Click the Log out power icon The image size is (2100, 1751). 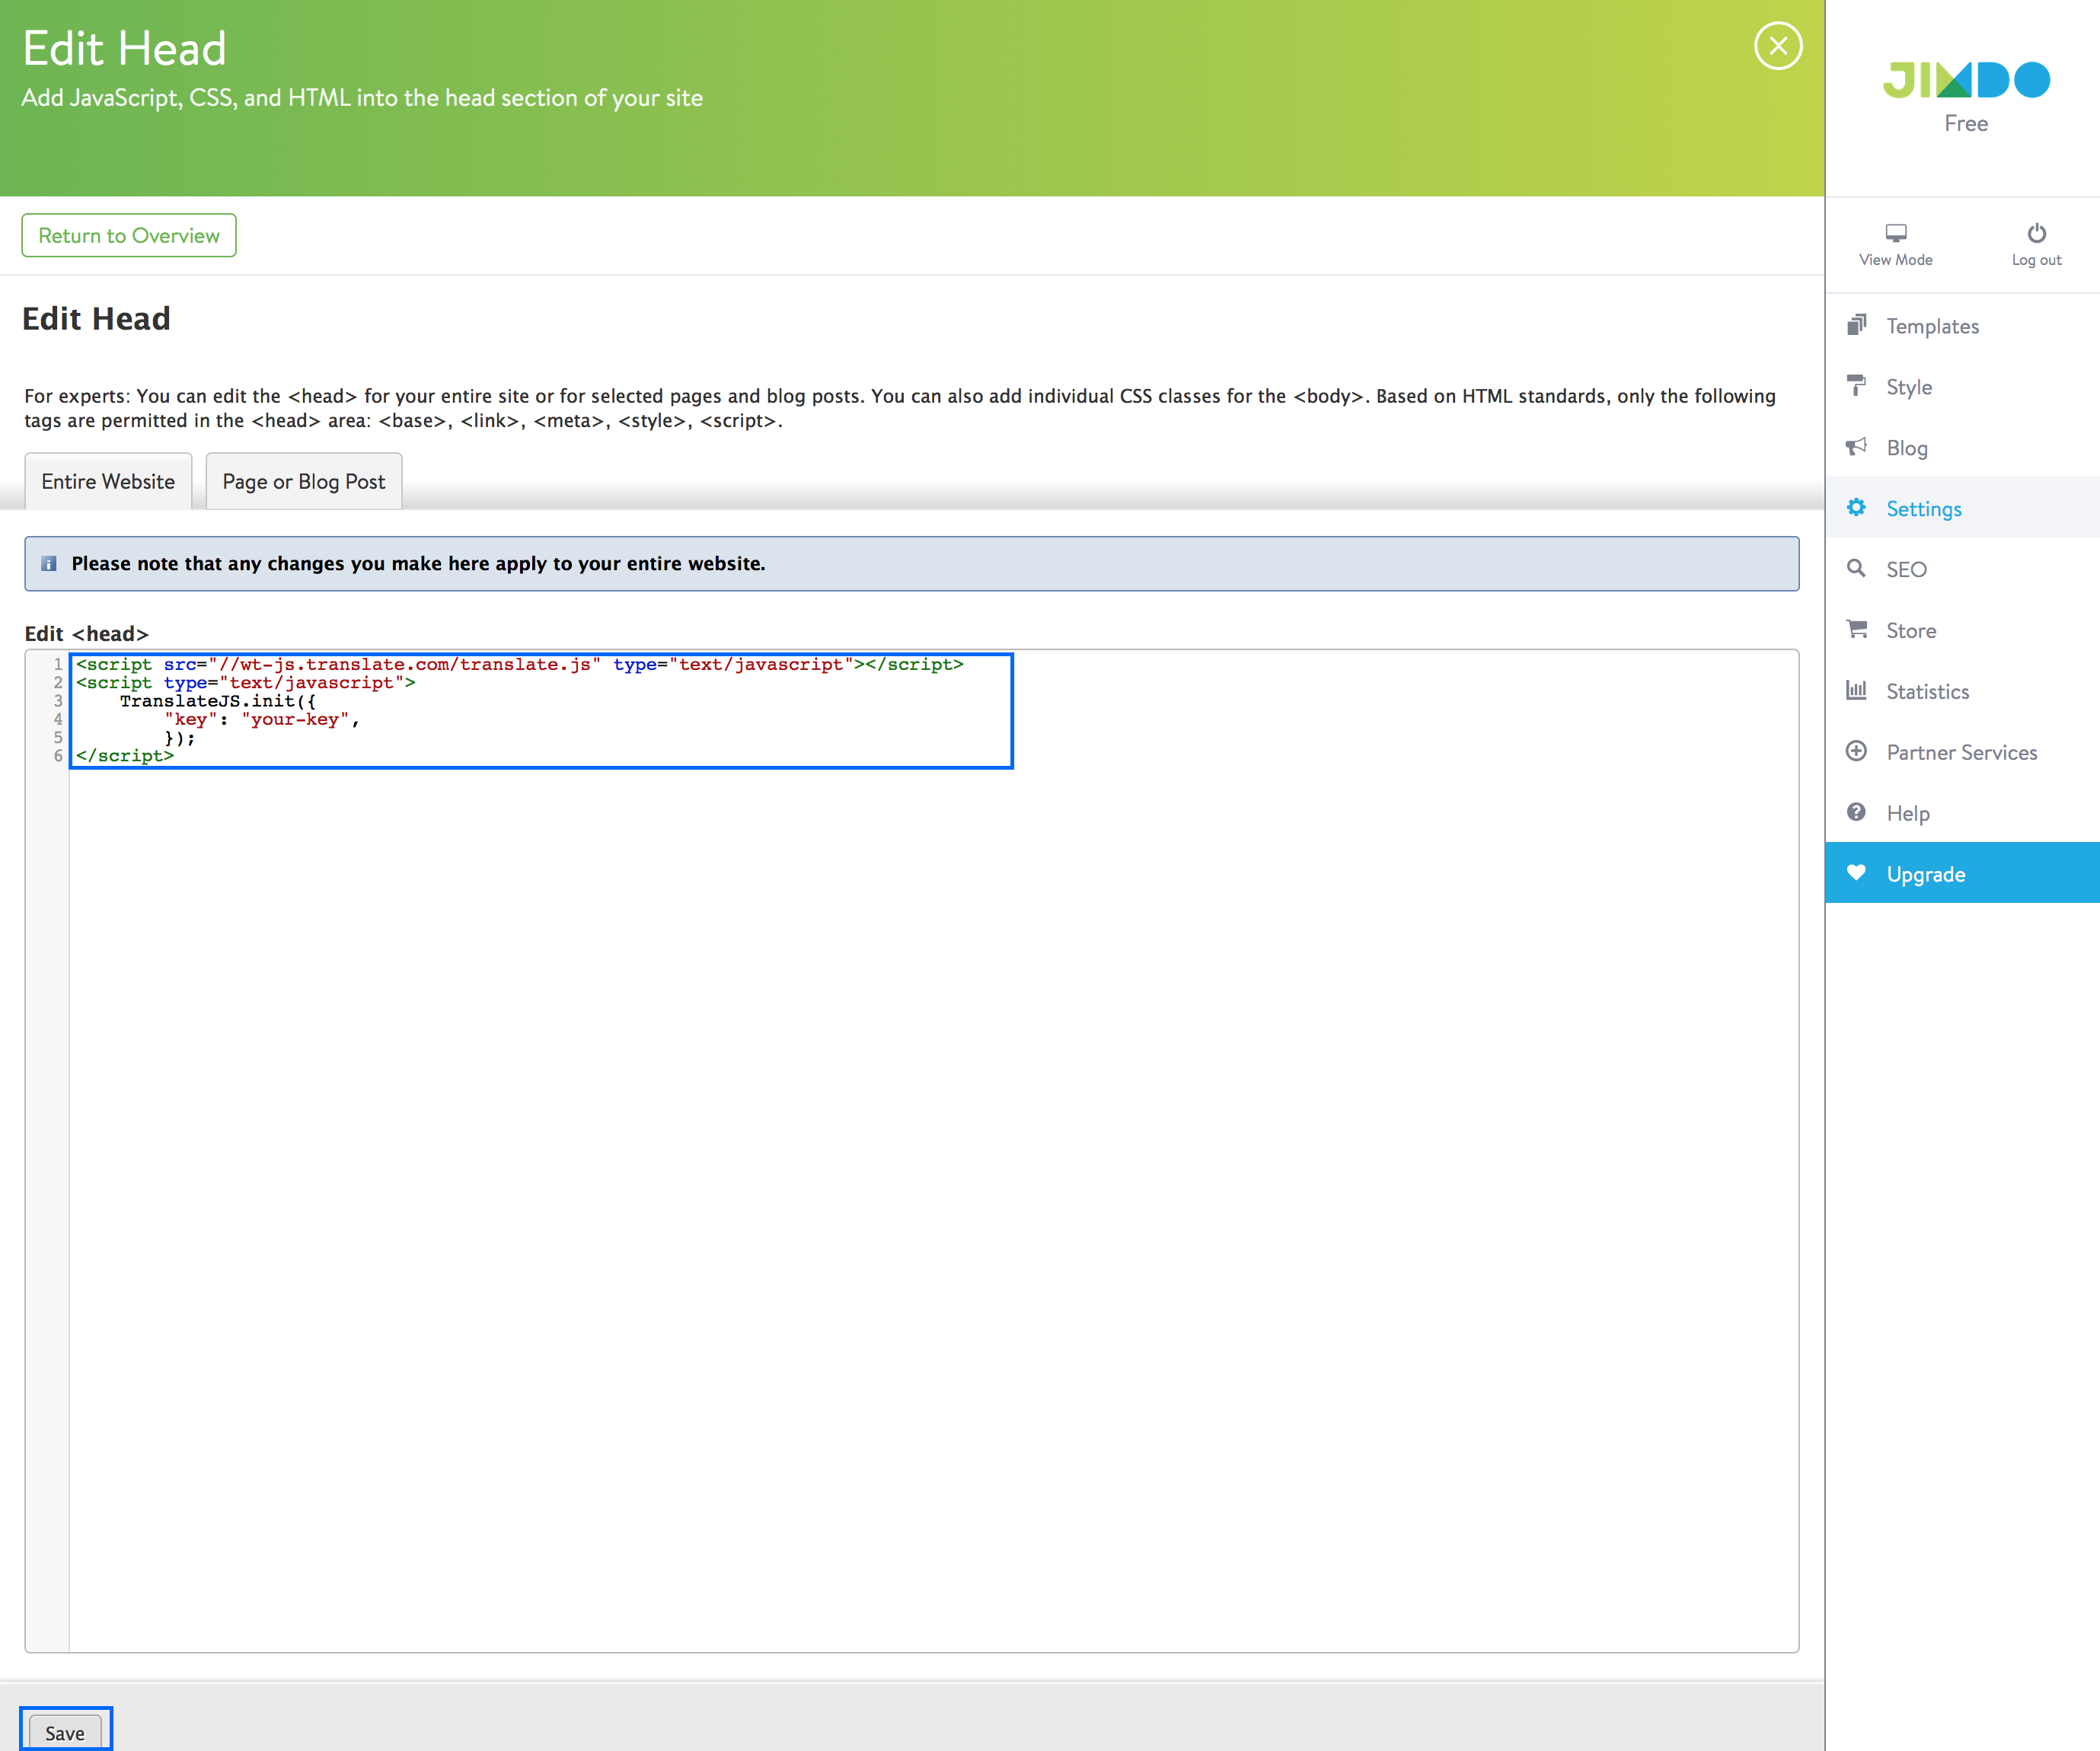pos(2036,234)
